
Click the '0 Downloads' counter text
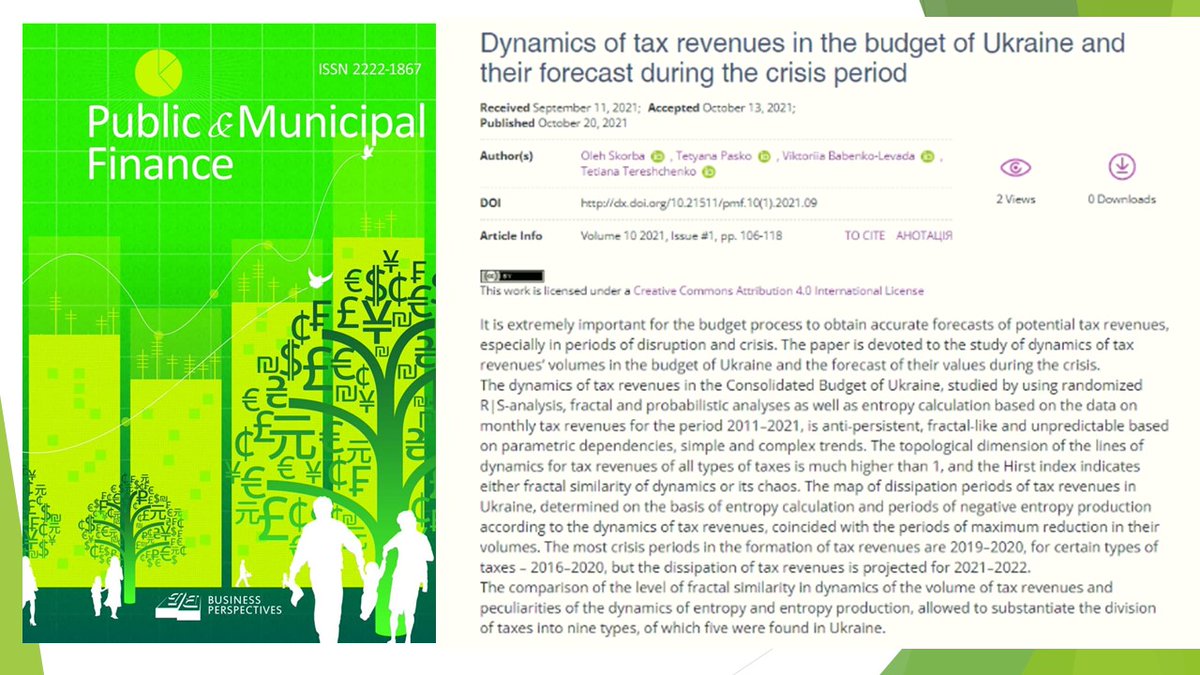tap(1122, 199)
